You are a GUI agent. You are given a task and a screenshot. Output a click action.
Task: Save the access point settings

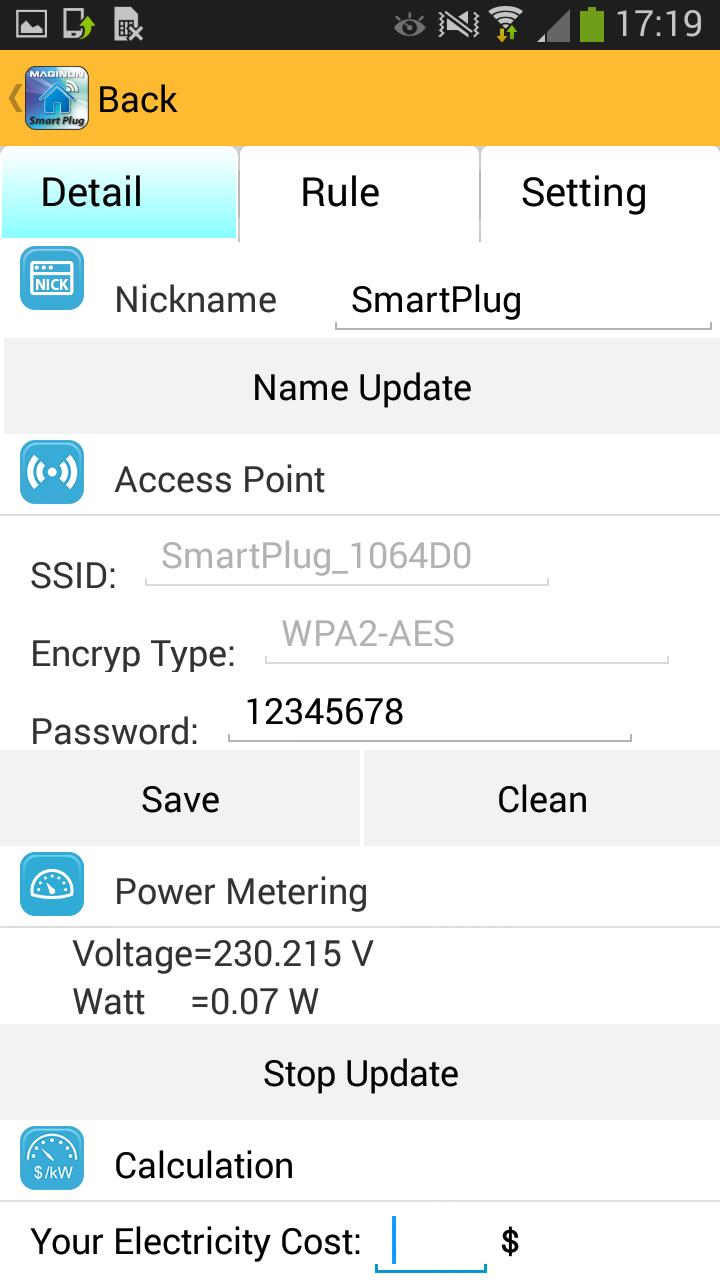(x=180, y=799)
